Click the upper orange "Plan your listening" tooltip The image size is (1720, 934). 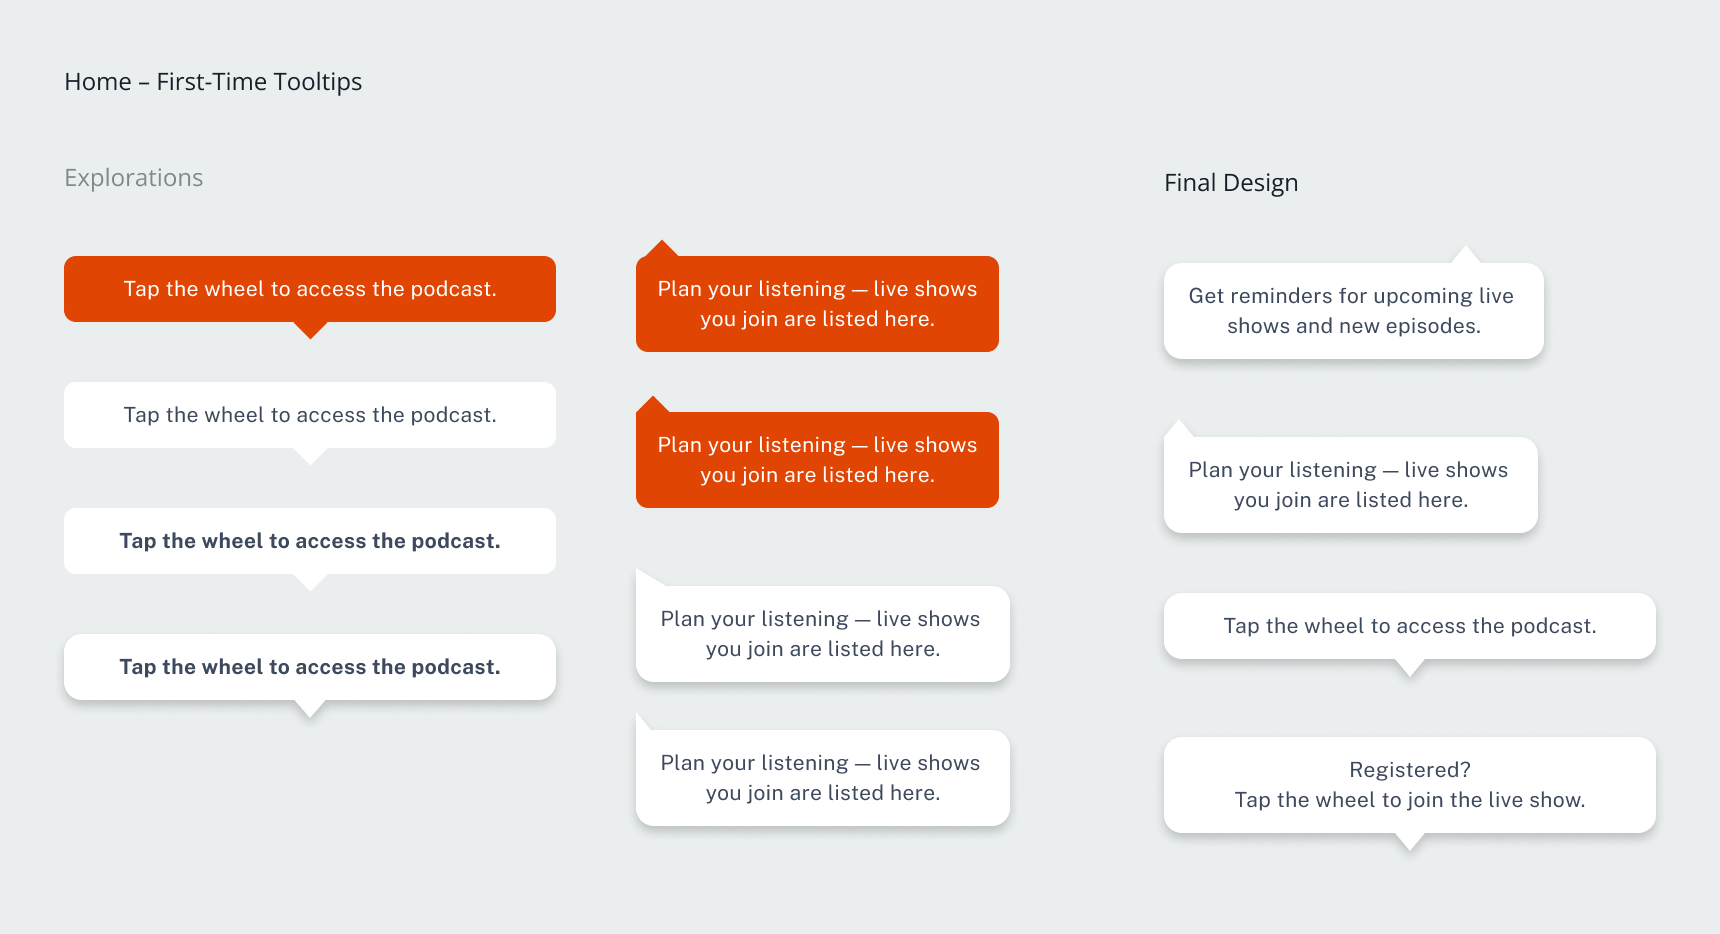point(817,304)
